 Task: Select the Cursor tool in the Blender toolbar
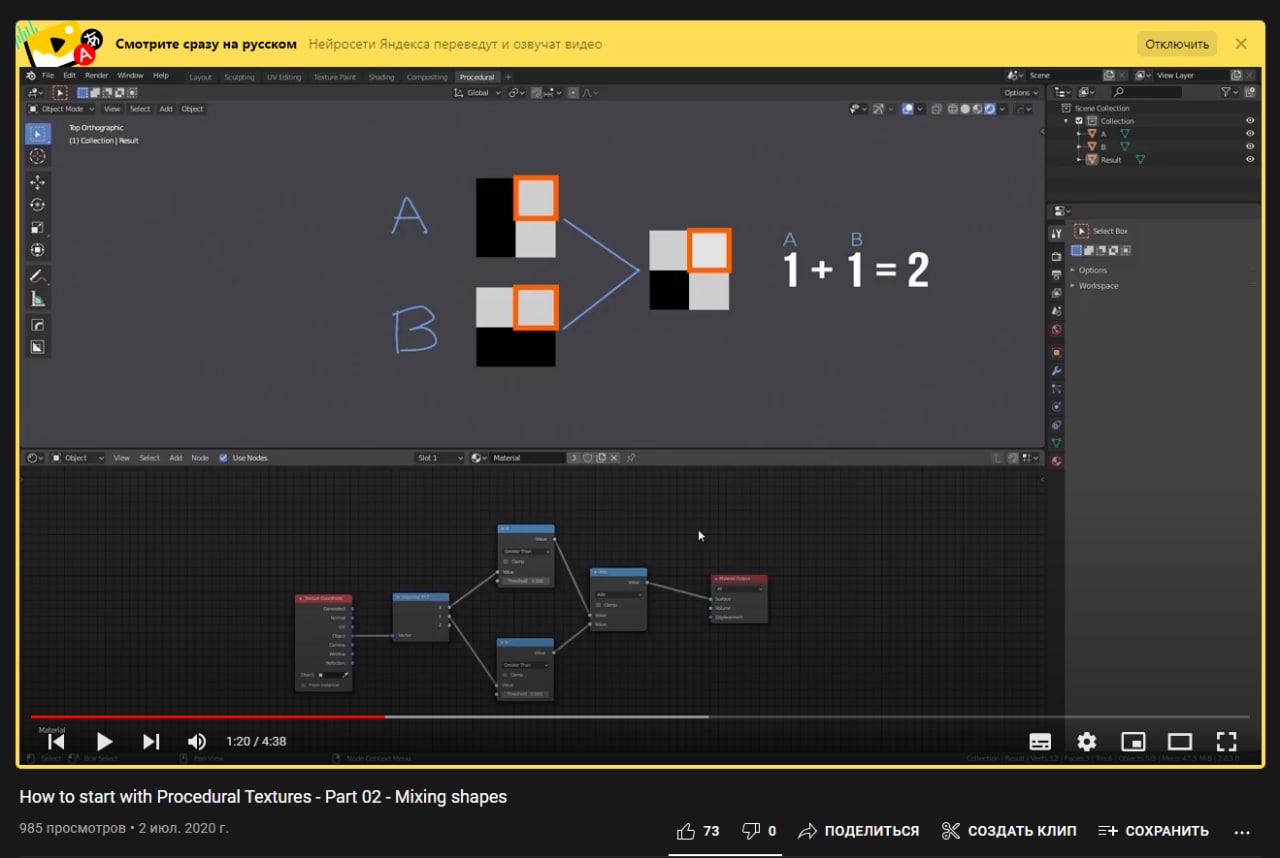pyautogui.click(x=37, y=157)
